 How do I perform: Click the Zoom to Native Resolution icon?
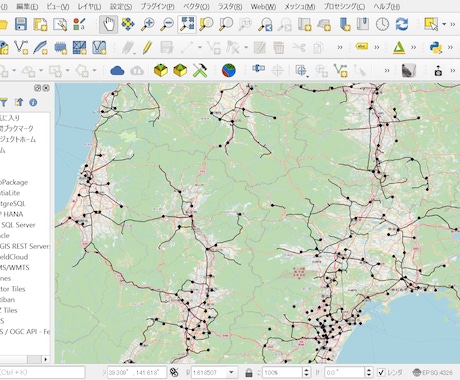click(245, 25)
